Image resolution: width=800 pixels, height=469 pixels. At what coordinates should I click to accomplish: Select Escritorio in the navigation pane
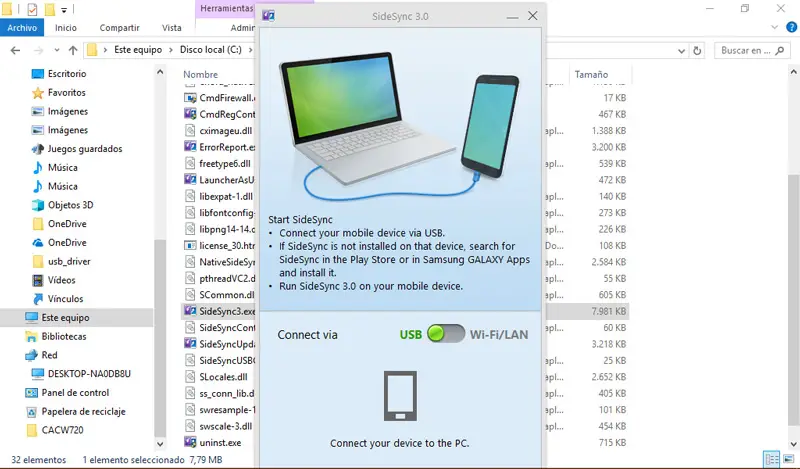point(67,73)
